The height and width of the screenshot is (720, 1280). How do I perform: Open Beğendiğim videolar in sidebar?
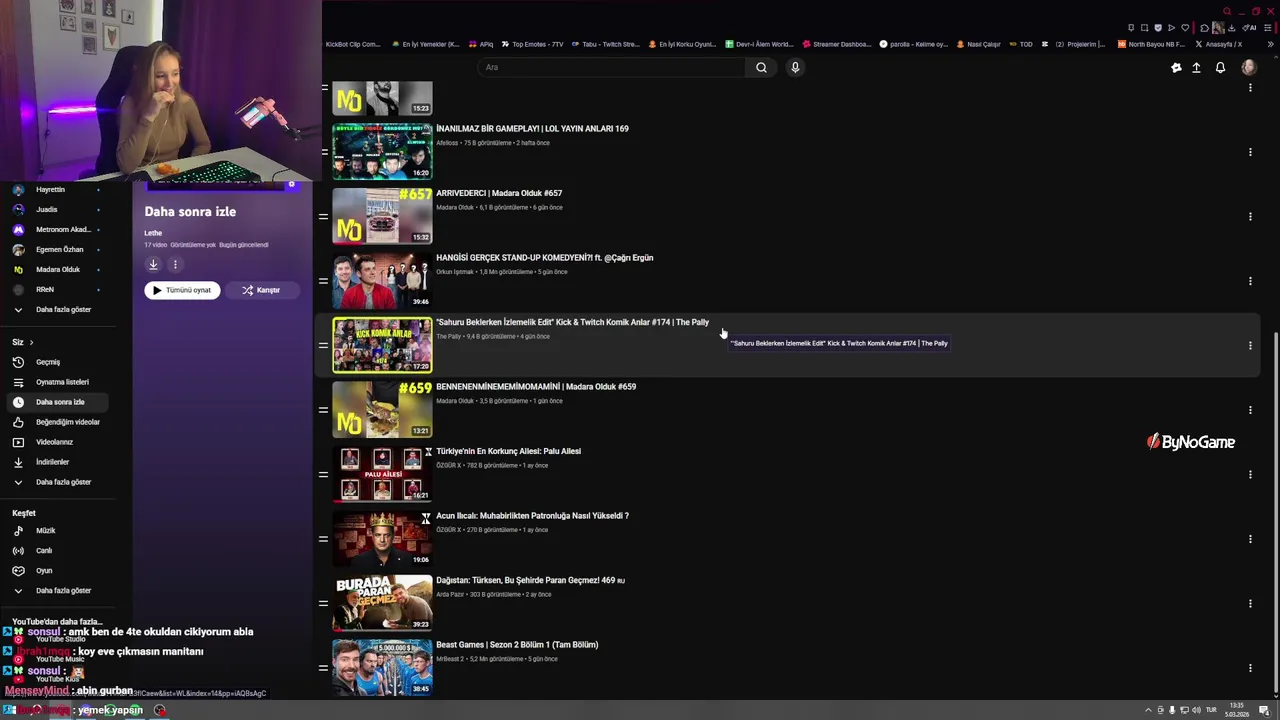point(58,422)
